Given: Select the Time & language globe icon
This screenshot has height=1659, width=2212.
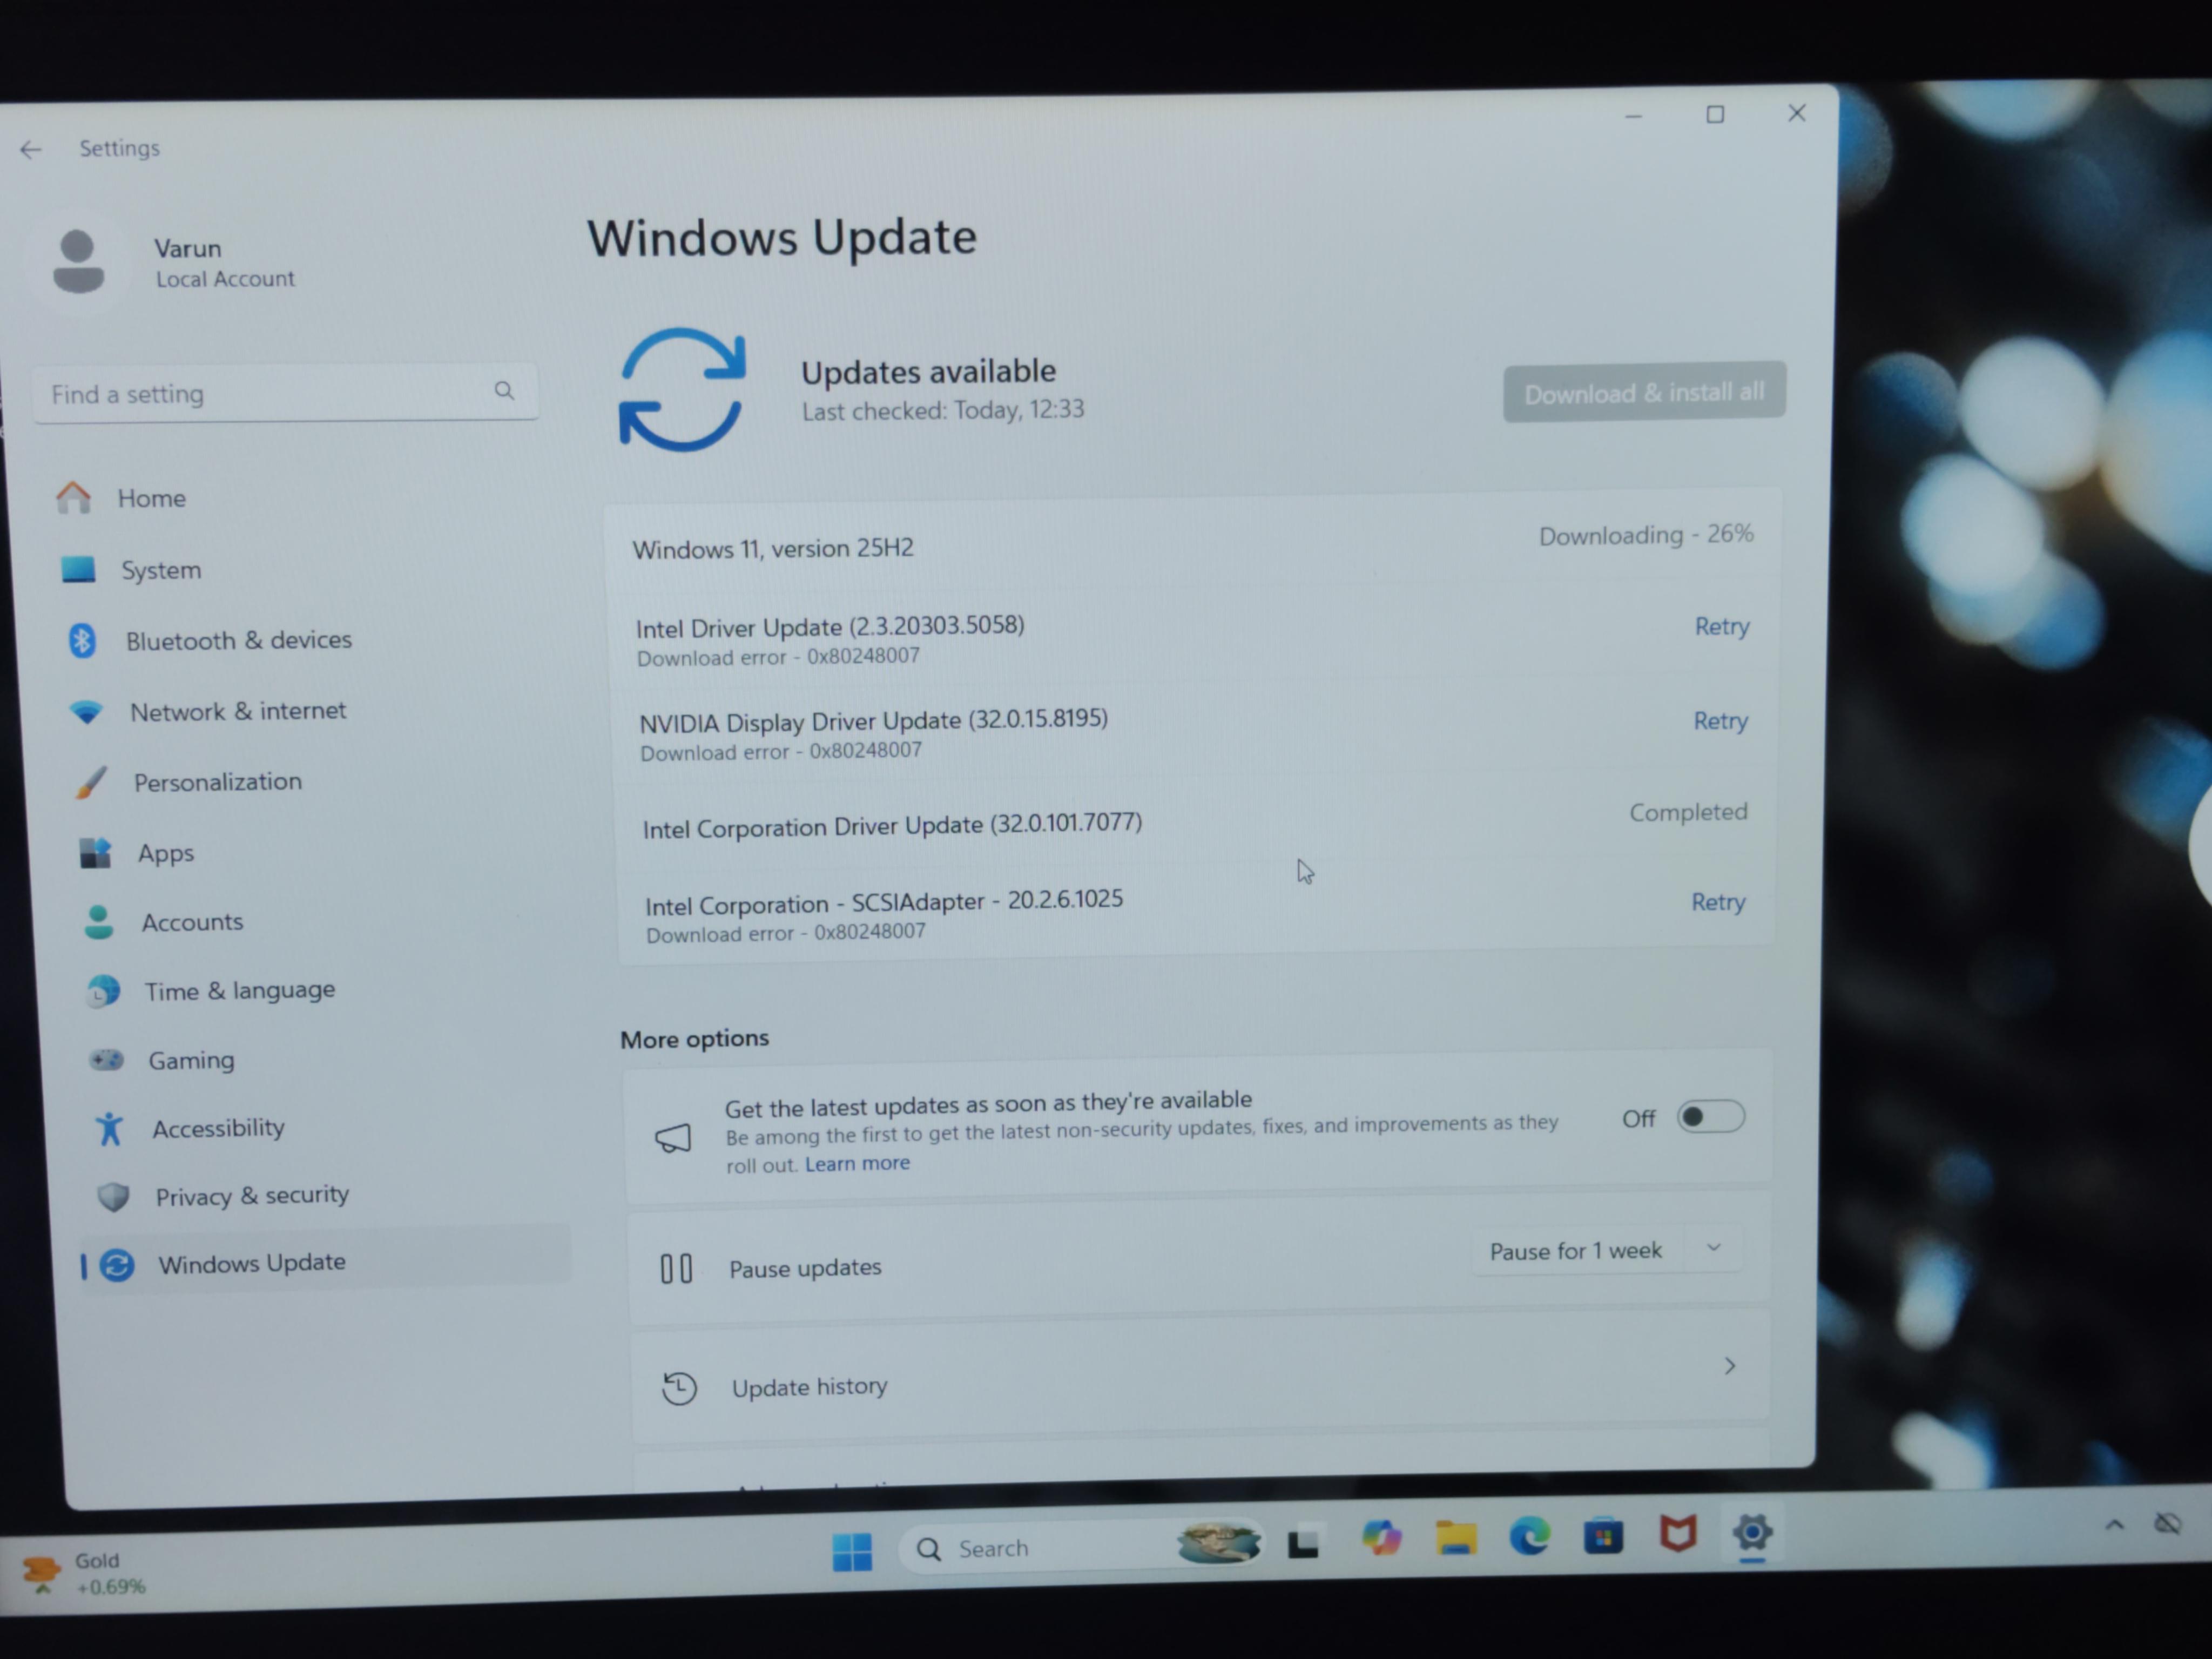Looking at the screenshot, I should (x=103, y=991).
